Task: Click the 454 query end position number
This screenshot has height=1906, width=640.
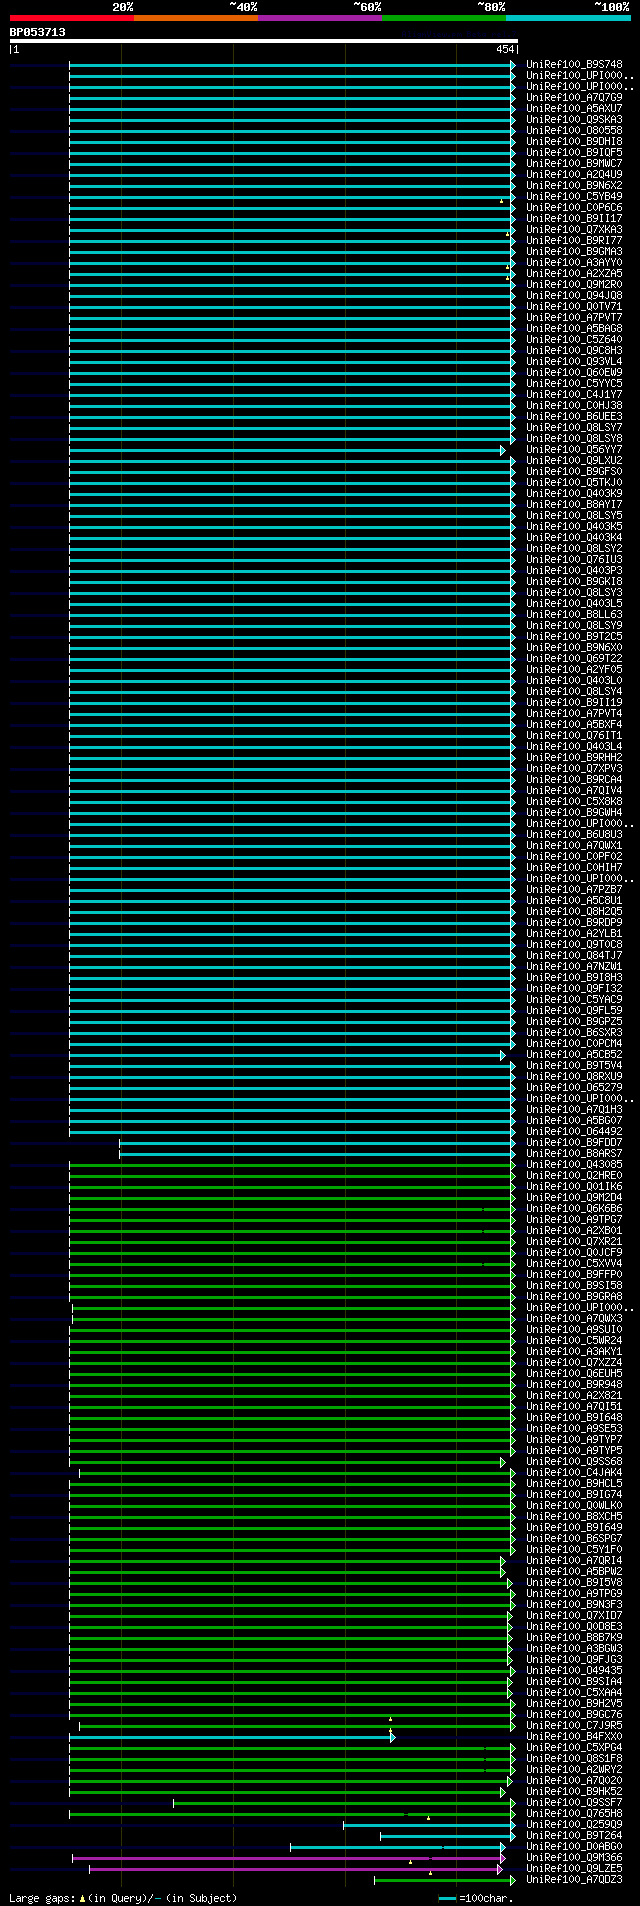Action: 505,49
